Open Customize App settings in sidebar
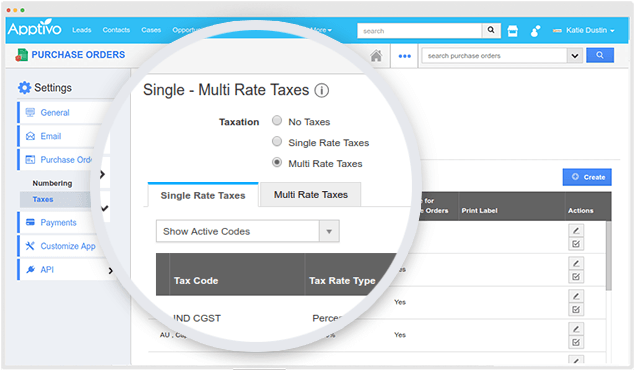Image resolution: width=635 pixels, height=371 pixels. coord(68,246)
